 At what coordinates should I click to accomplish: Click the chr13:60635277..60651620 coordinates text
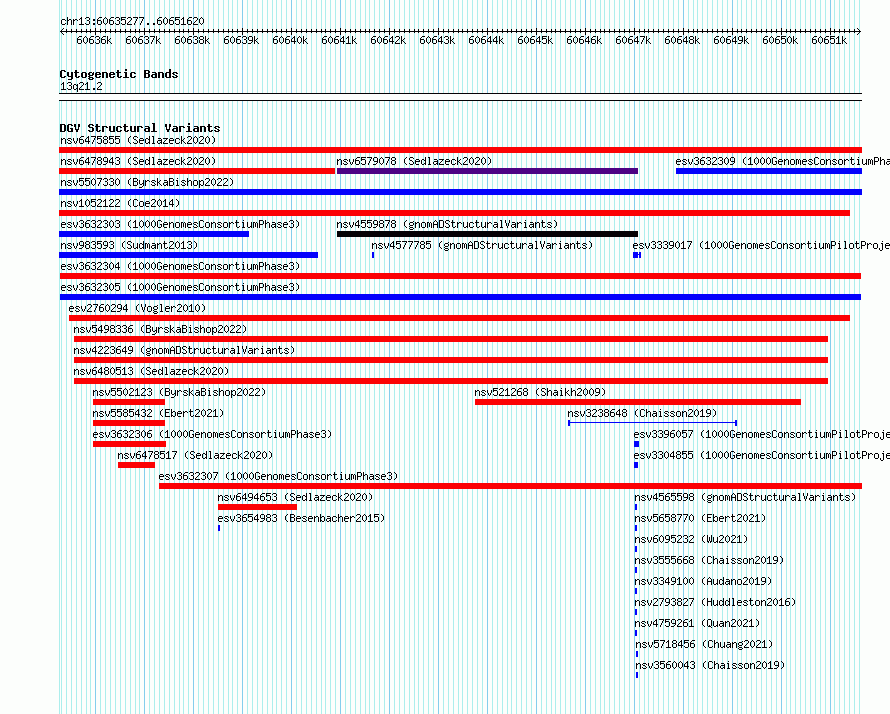(x=132, y=21)
